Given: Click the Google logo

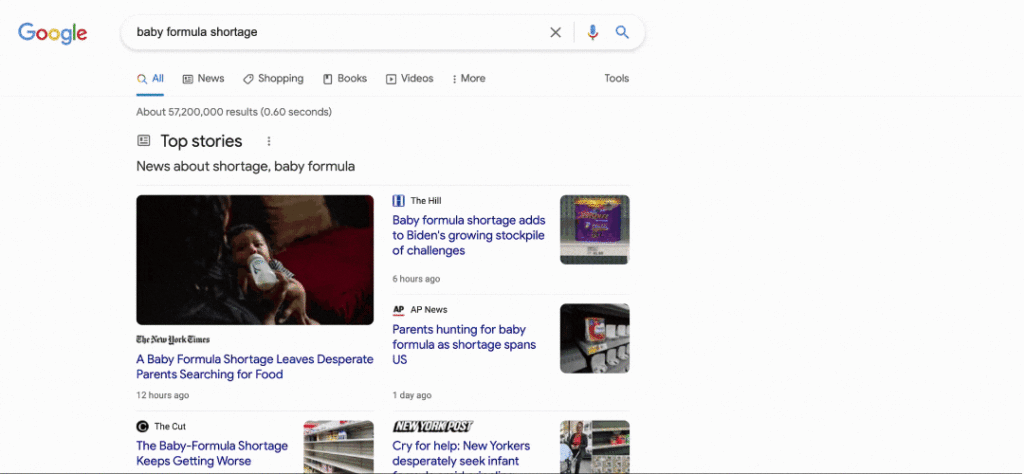Looking at the screenshot, I should coord(52,33).
